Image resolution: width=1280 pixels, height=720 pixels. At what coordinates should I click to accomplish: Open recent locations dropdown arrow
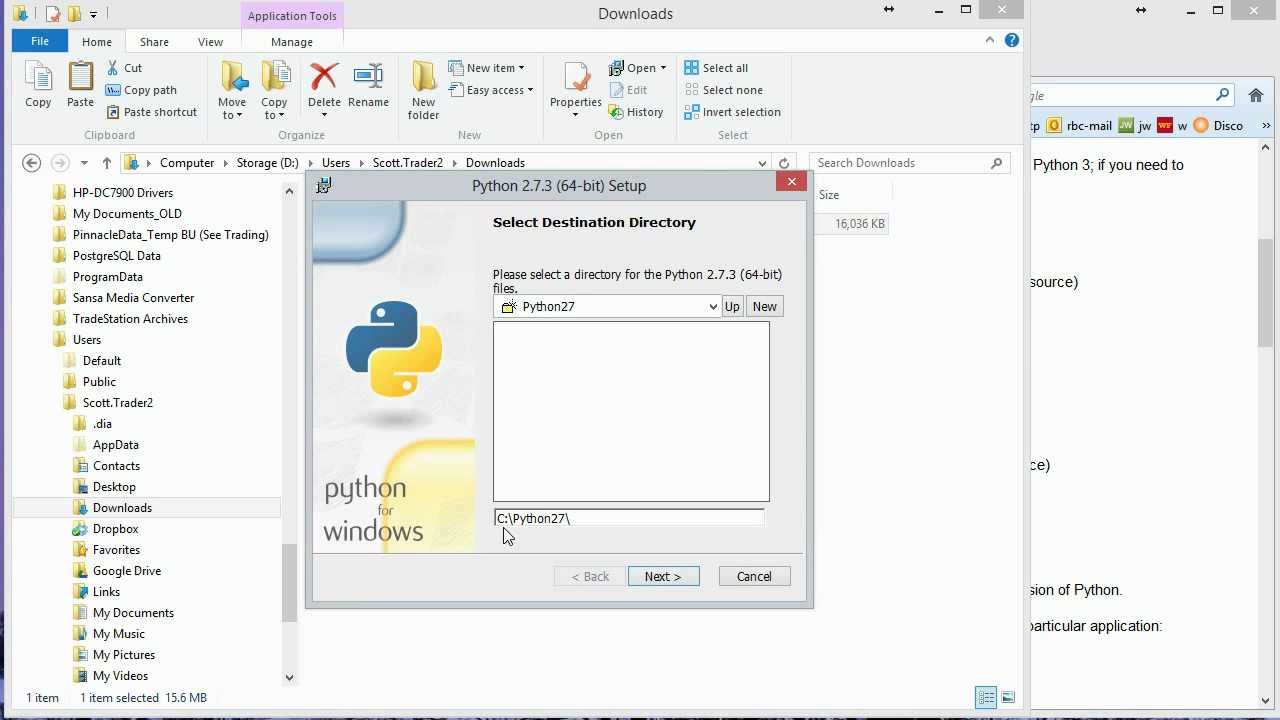tap(84, 163)
